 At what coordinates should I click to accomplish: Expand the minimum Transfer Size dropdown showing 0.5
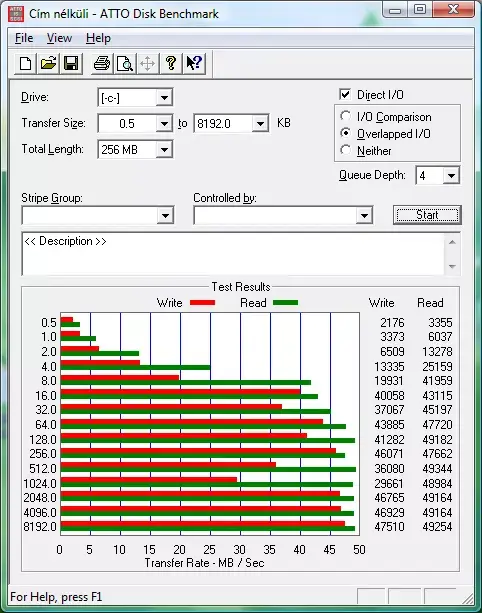coord(164,124)
